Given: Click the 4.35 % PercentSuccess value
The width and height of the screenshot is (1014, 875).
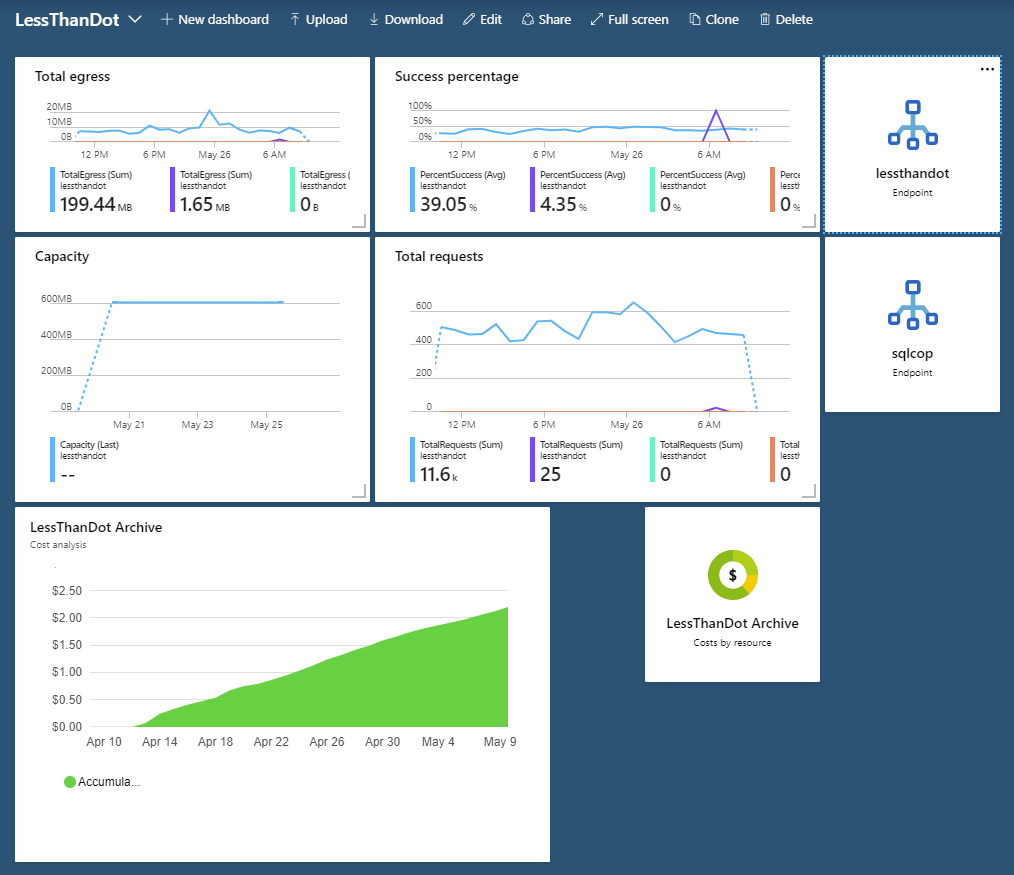Looking at the screenshot, I should point(563,204).
